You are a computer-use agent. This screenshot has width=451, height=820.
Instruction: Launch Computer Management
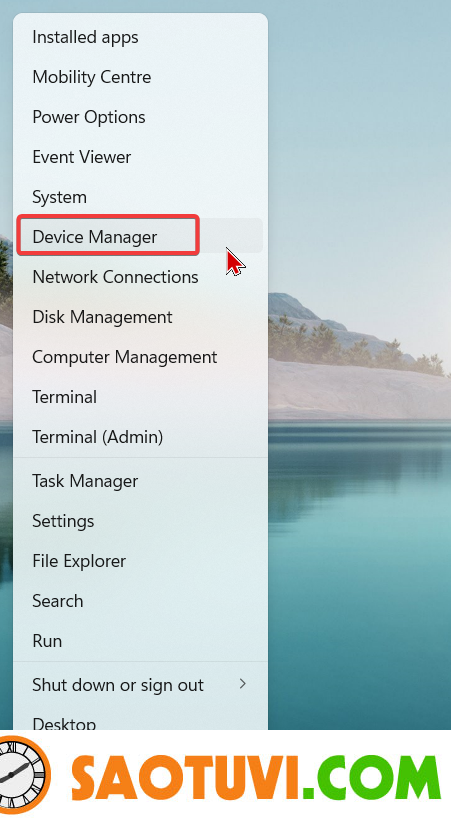140,357
